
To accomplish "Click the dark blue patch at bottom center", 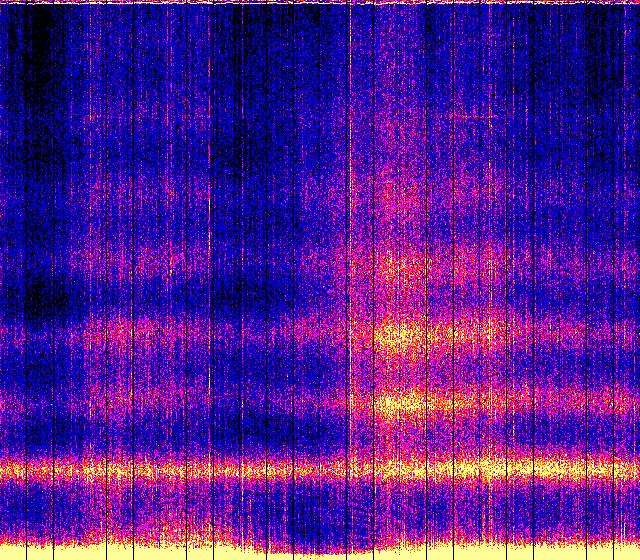I will [310, 520].
